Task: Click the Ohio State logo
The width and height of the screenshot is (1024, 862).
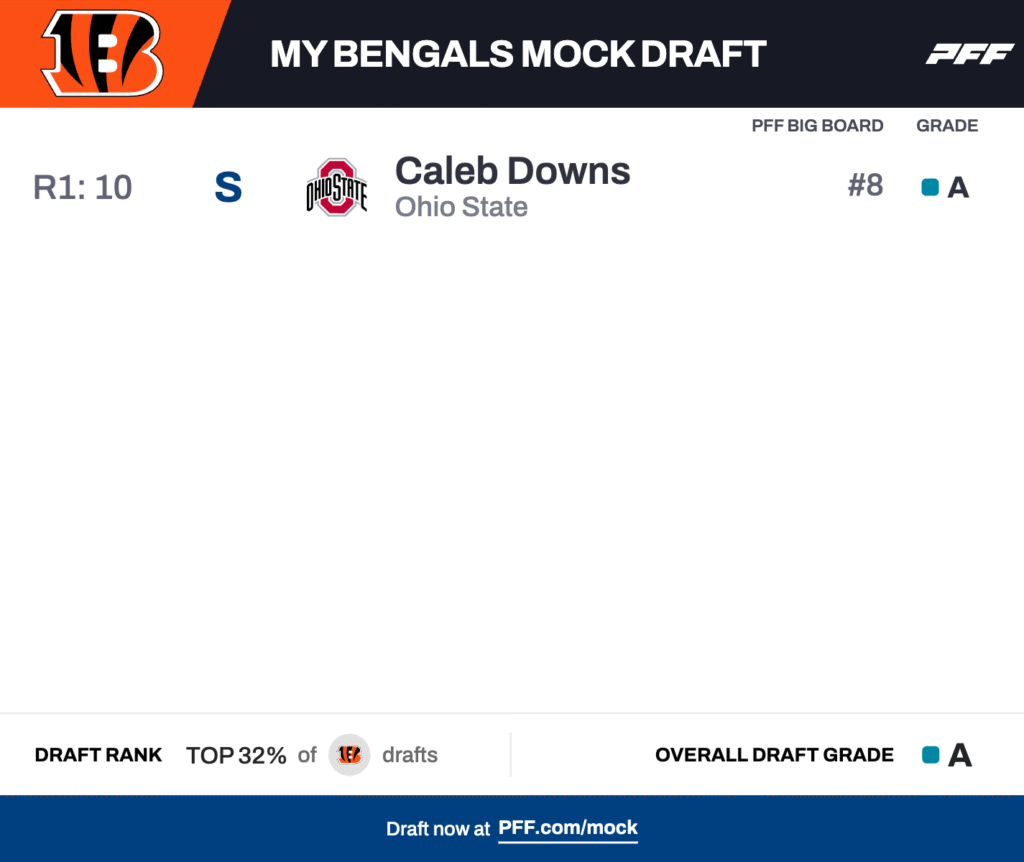Action: 336,187
